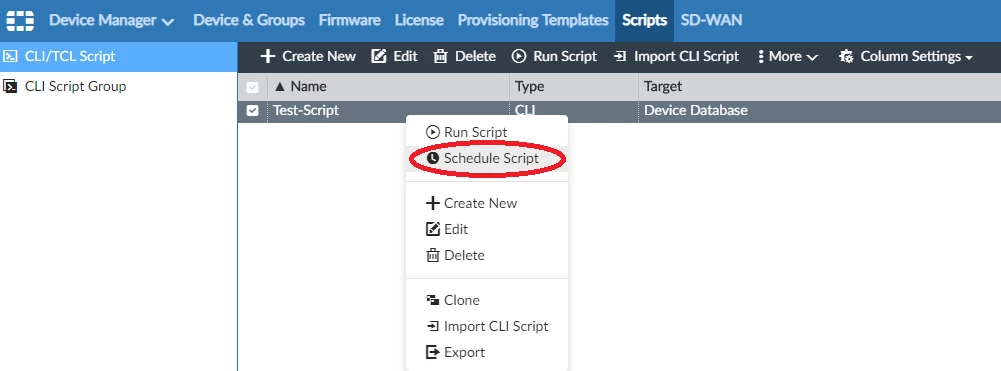
Task: Open Column Settings dropdown
Action: [906, 56]
